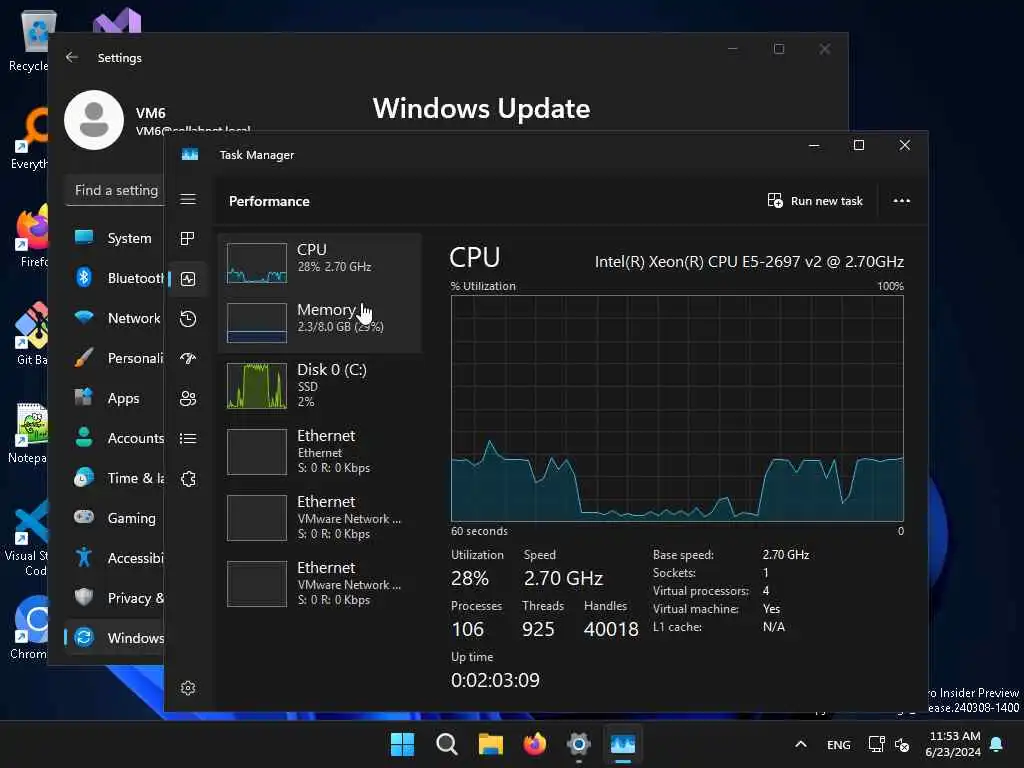The height and width of the screenshot is (768, 1024).
Task: Open Accessibility in Settings sidebar
Action: (115, 558)
